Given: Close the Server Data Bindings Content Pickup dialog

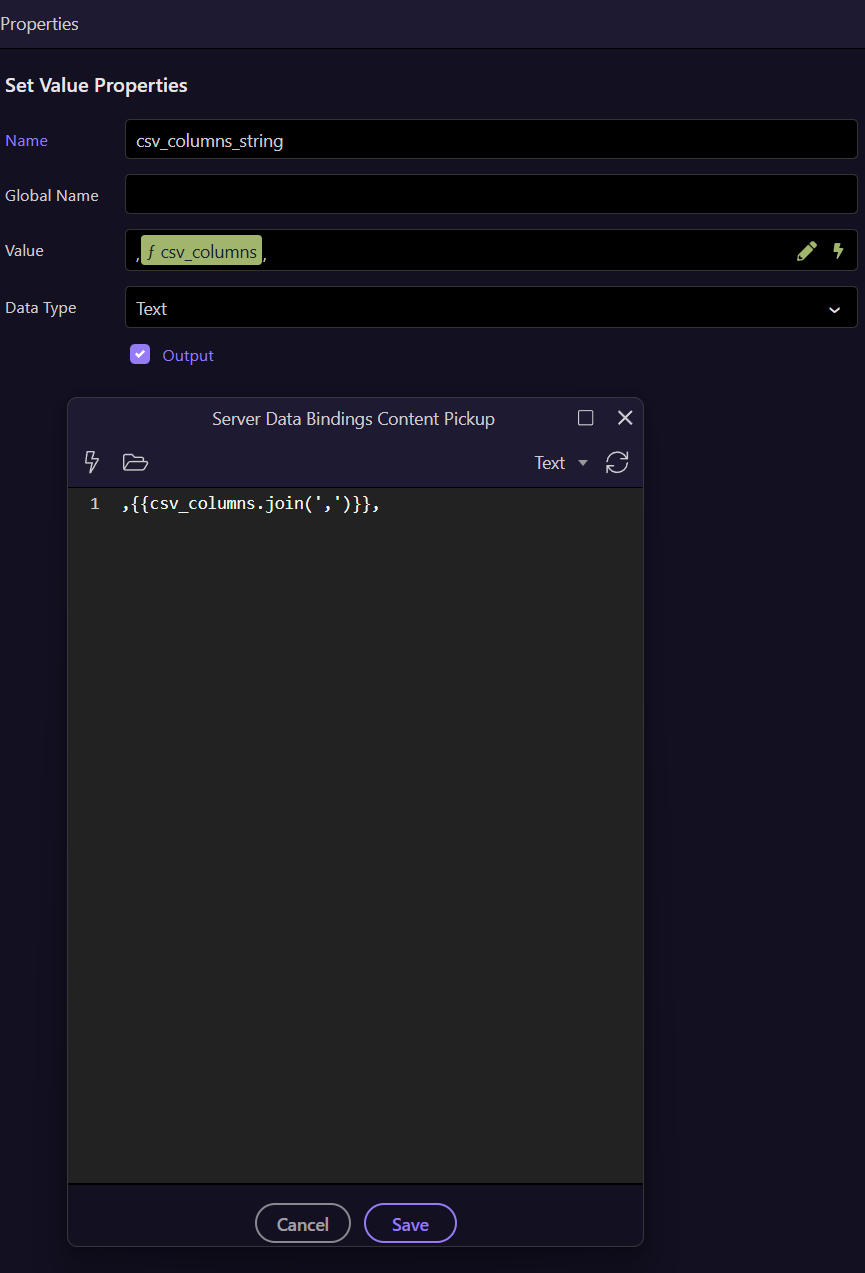Looking at the screenshot, I should click(x=625, y=418).
